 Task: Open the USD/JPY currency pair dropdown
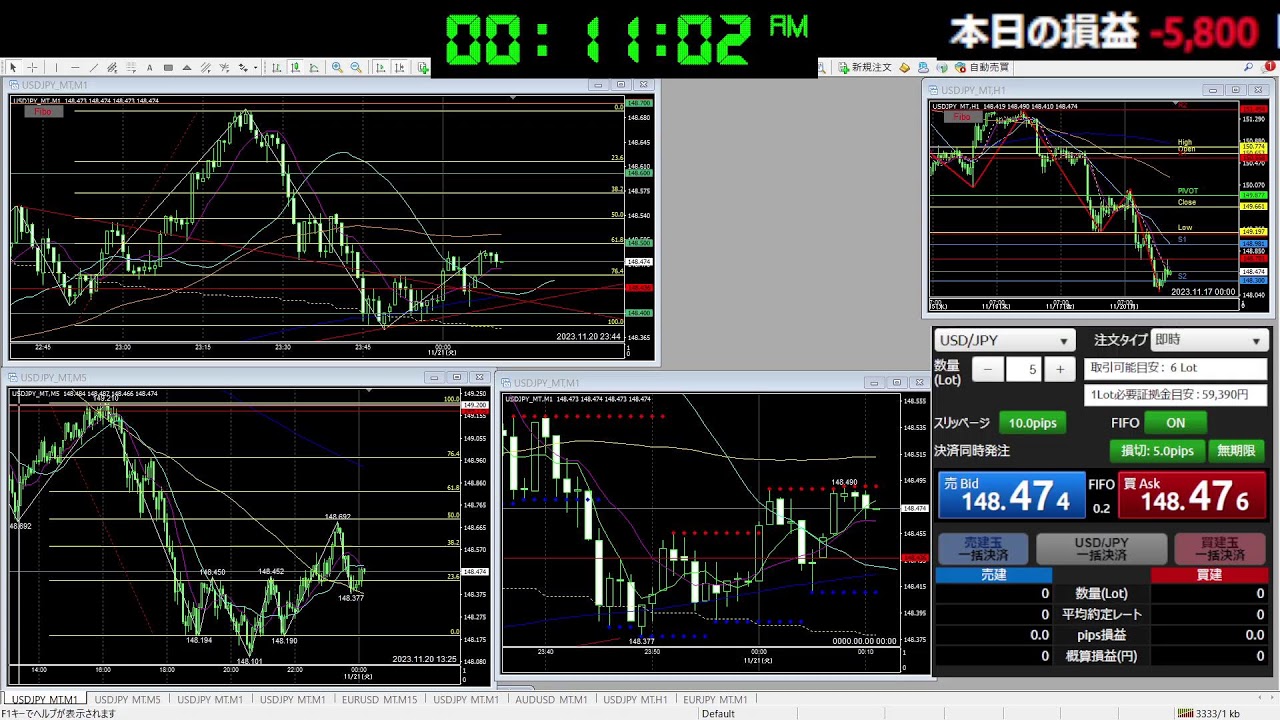pos(1004,341)
